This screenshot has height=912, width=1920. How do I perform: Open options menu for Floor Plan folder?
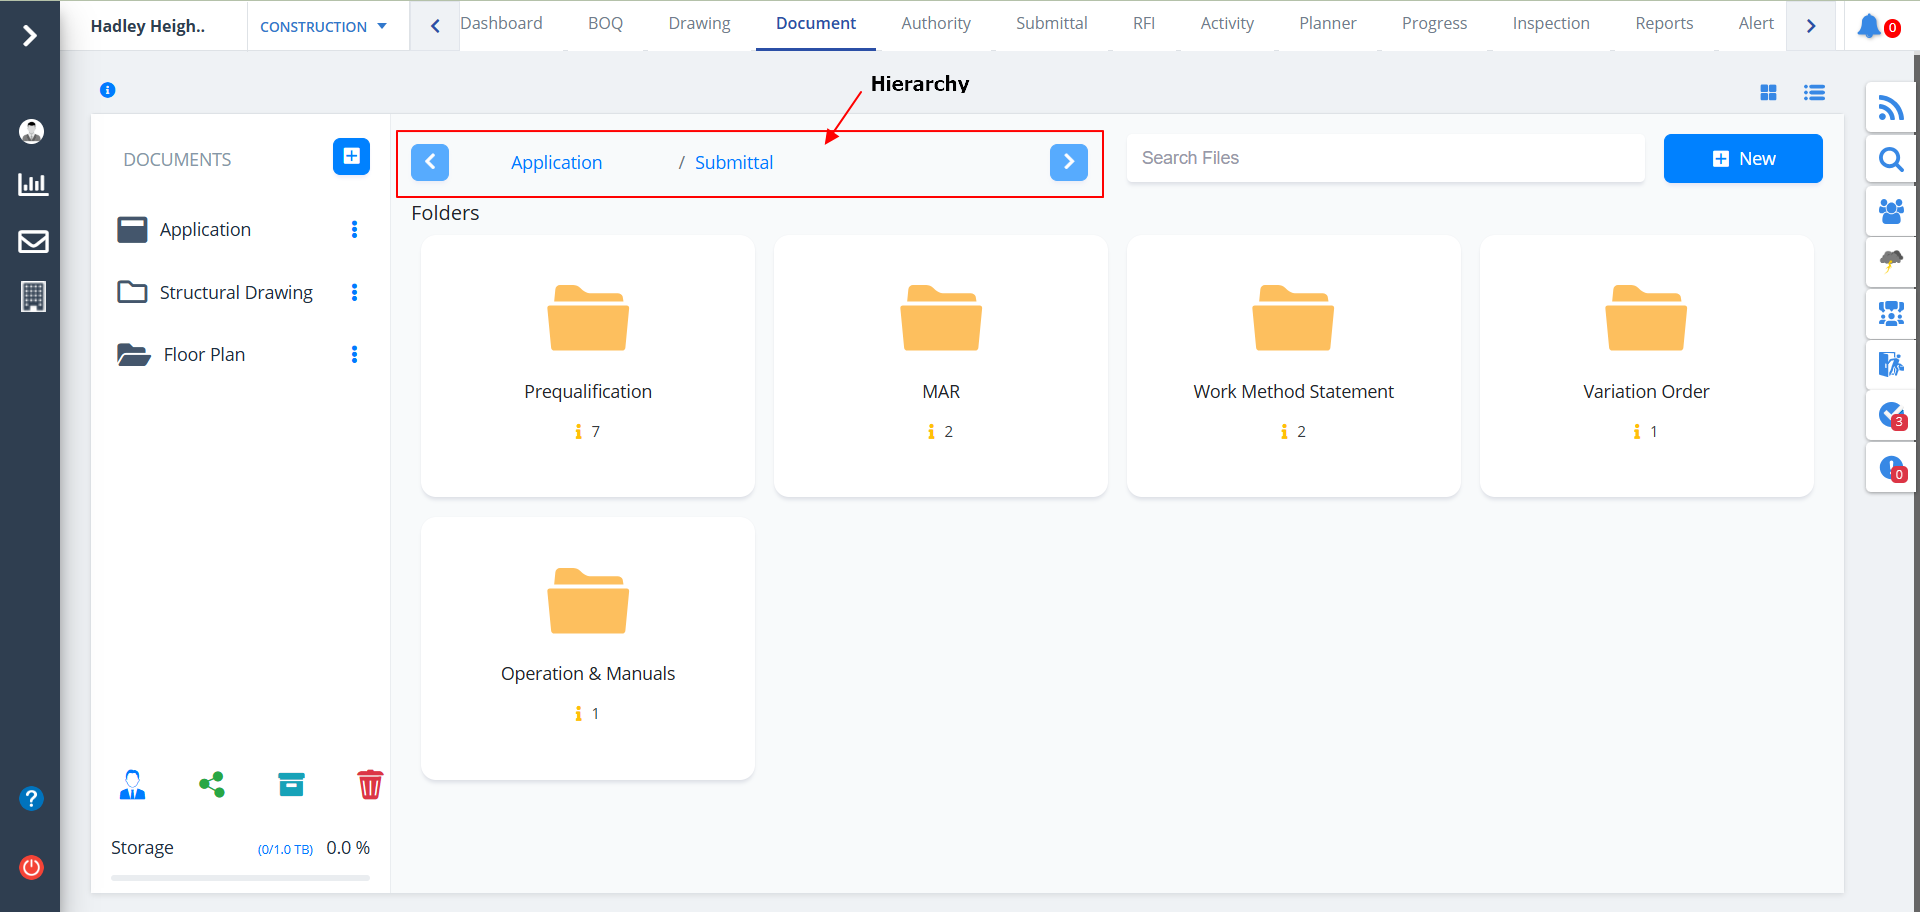click(354, 355)
